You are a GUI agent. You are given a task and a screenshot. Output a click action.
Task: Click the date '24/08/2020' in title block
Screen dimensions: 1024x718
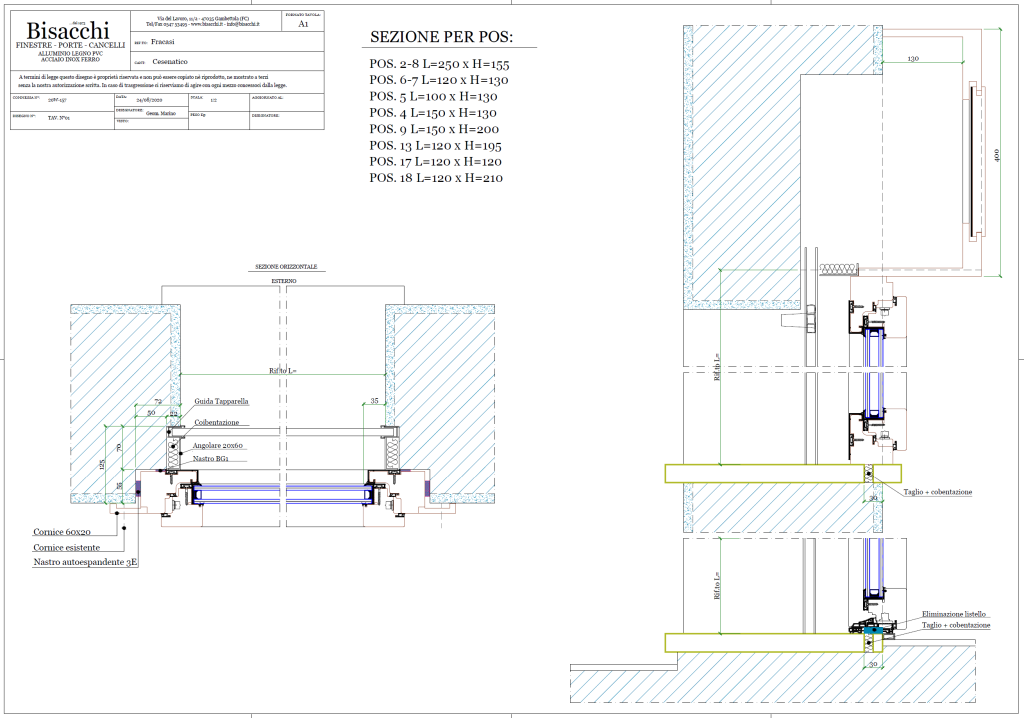(149, 101)
